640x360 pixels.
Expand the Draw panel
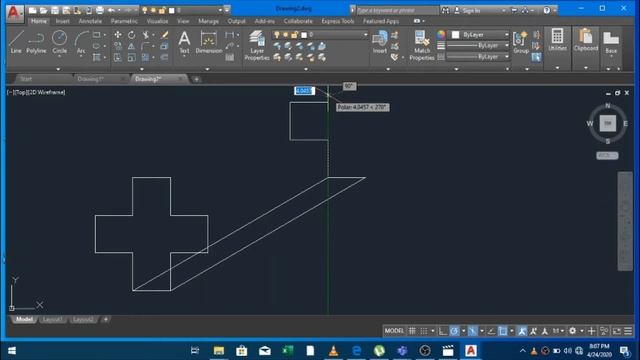click(x=58, y=69)
